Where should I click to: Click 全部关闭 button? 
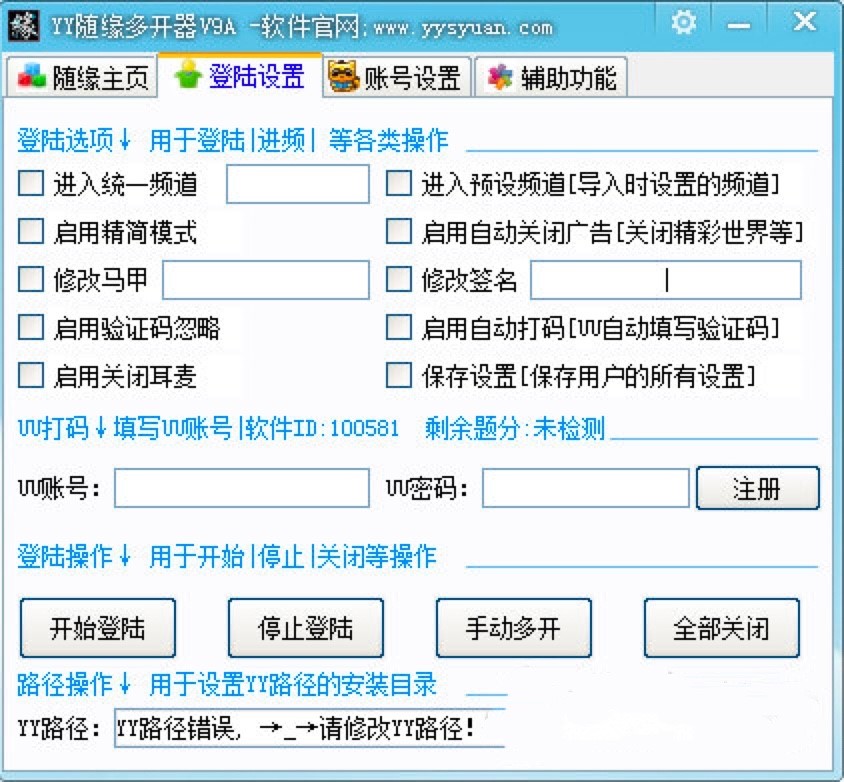(721, 628)
